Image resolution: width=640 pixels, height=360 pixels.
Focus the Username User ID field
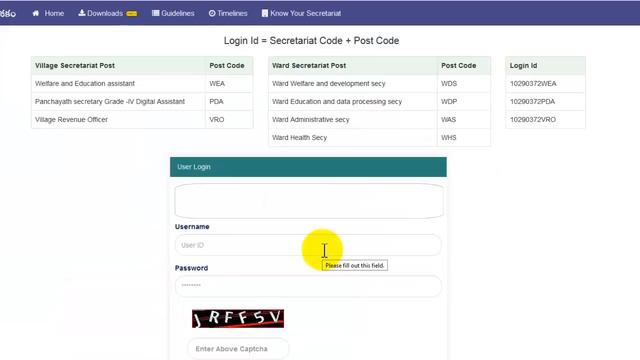click(308, 245)
